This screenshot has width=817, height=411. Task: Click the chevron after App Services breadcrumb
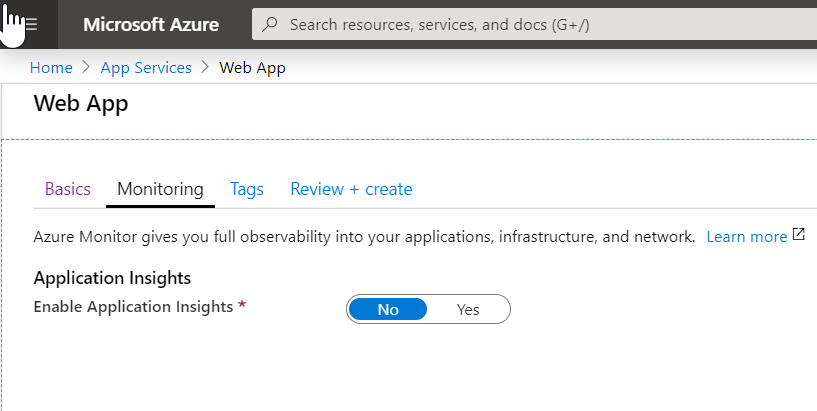pyautogui.click(x=205, y=68)
